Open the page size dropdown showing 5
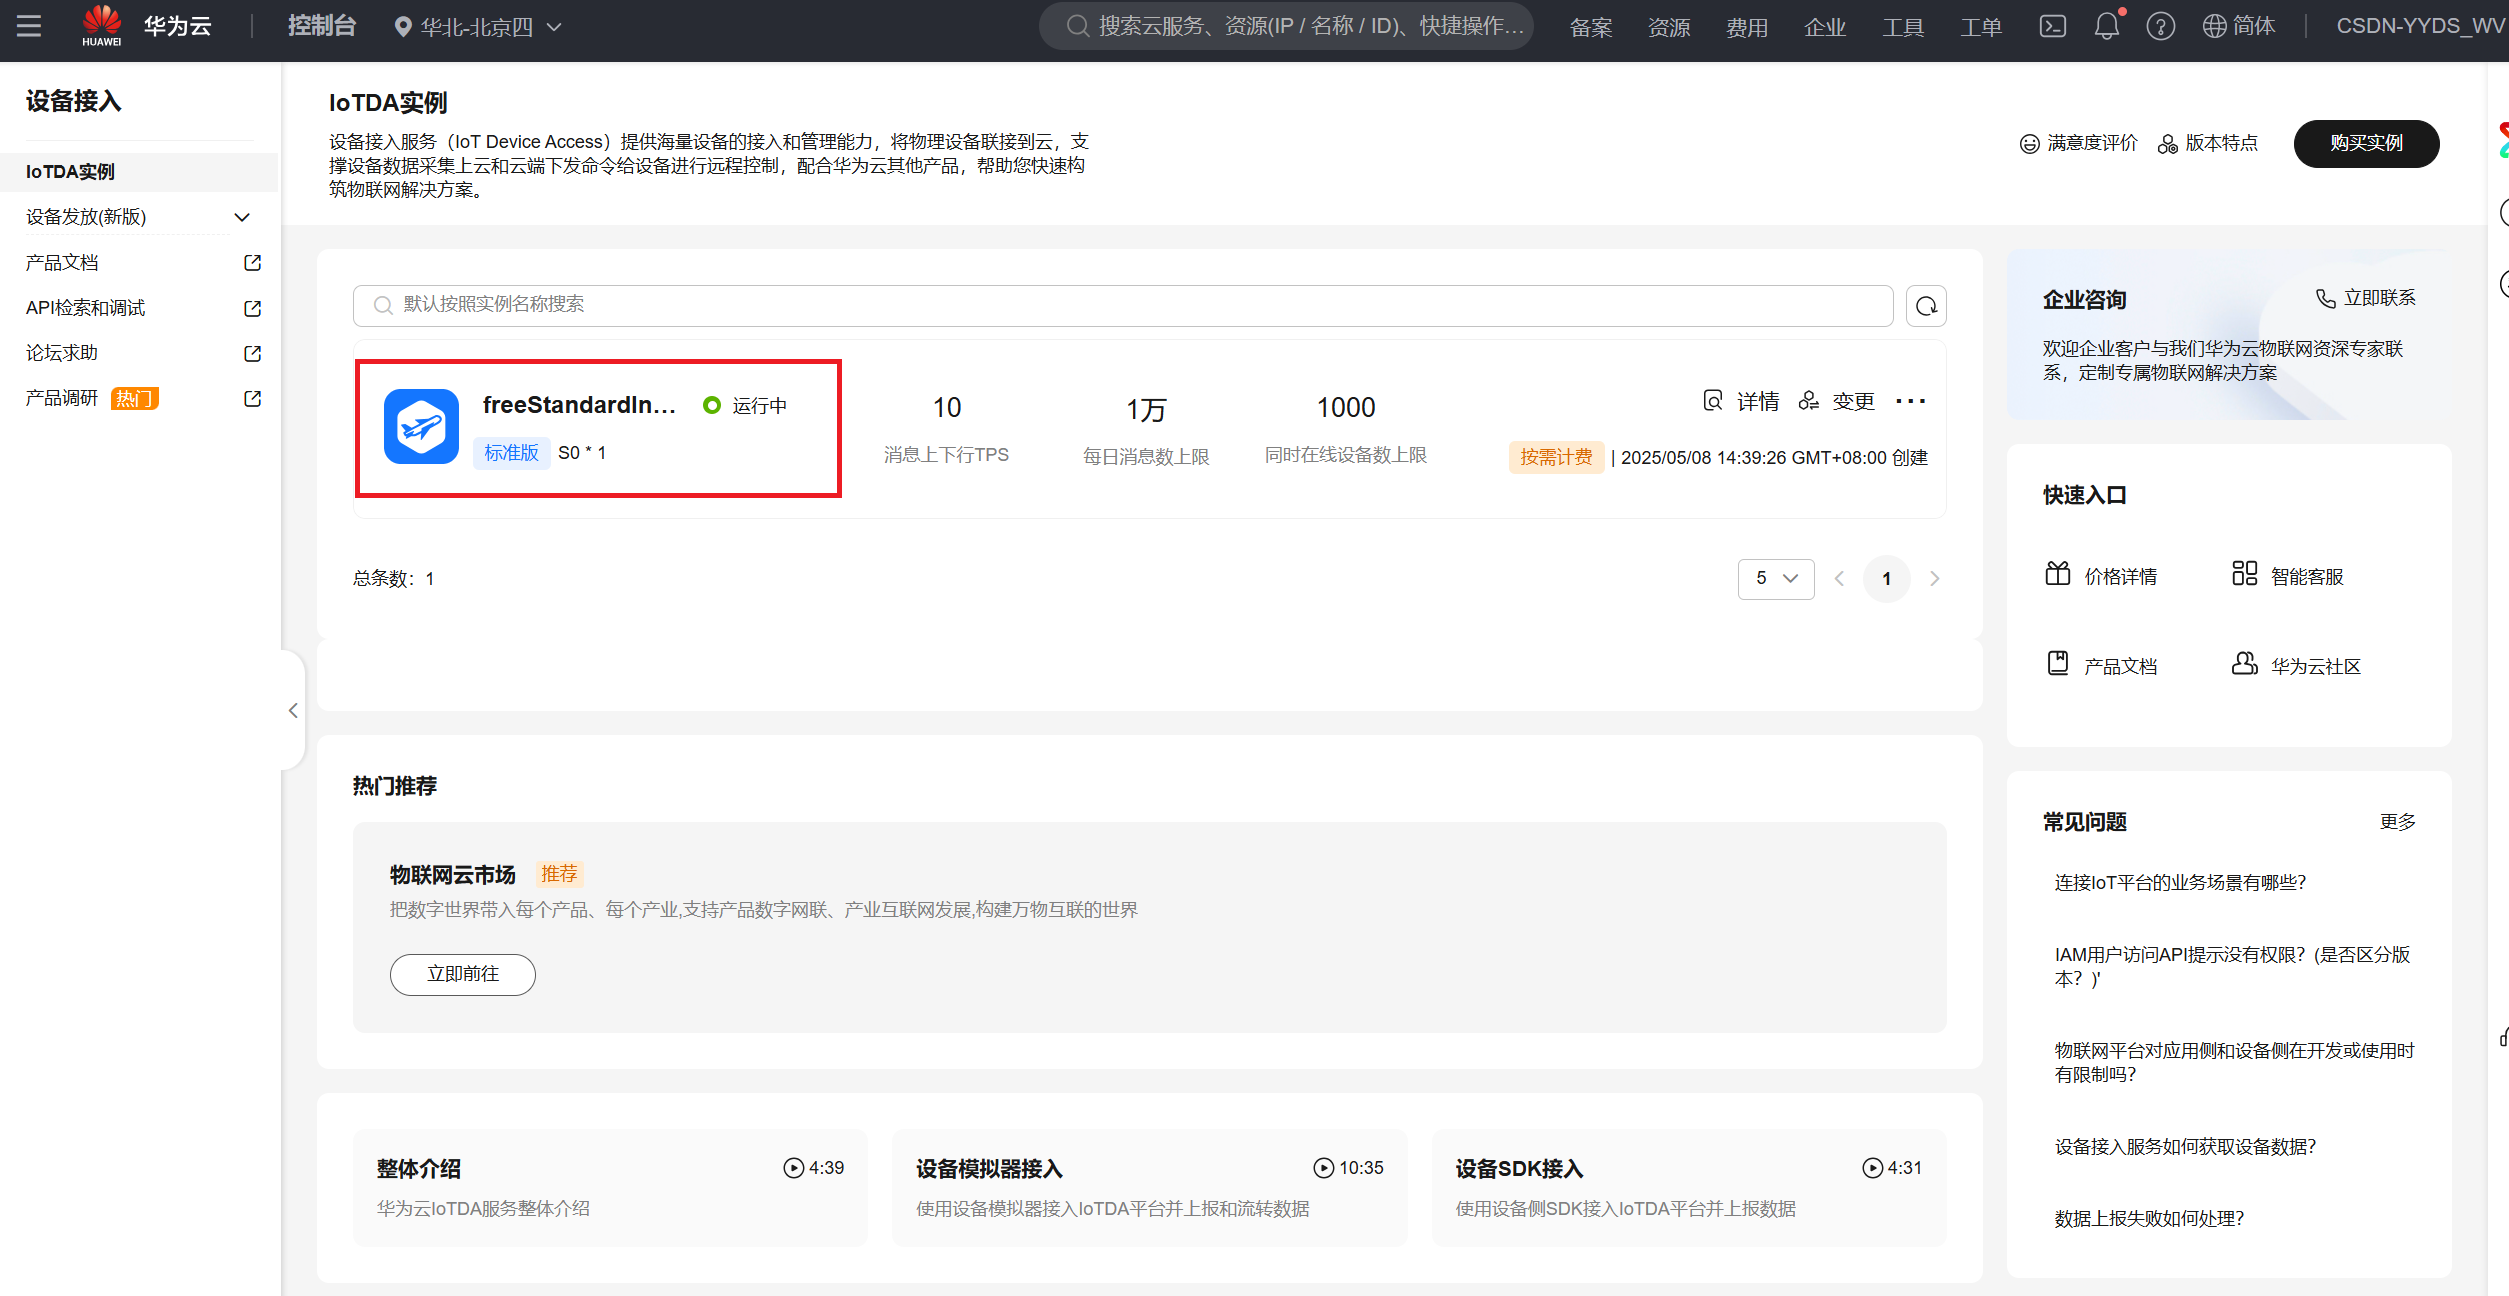Viewport: 2509px width, 1296px height. pos(1776,579)
